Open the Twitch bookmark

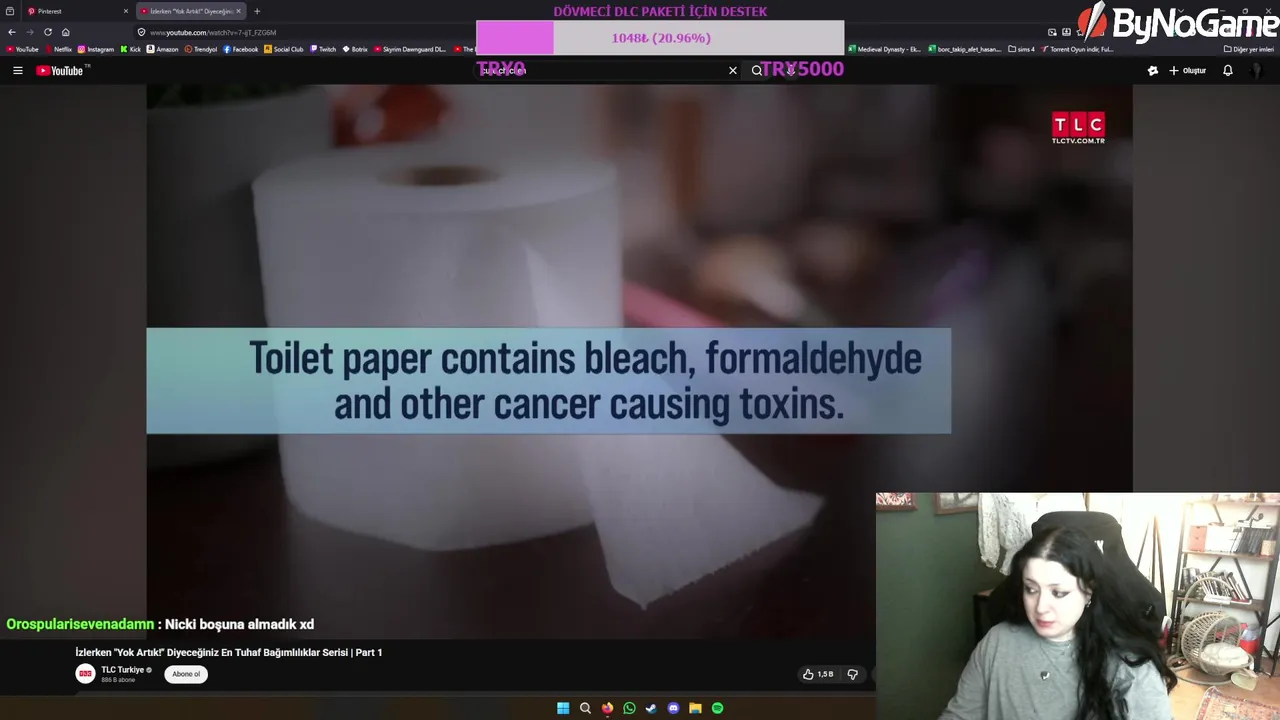click(x=323, y=49)
